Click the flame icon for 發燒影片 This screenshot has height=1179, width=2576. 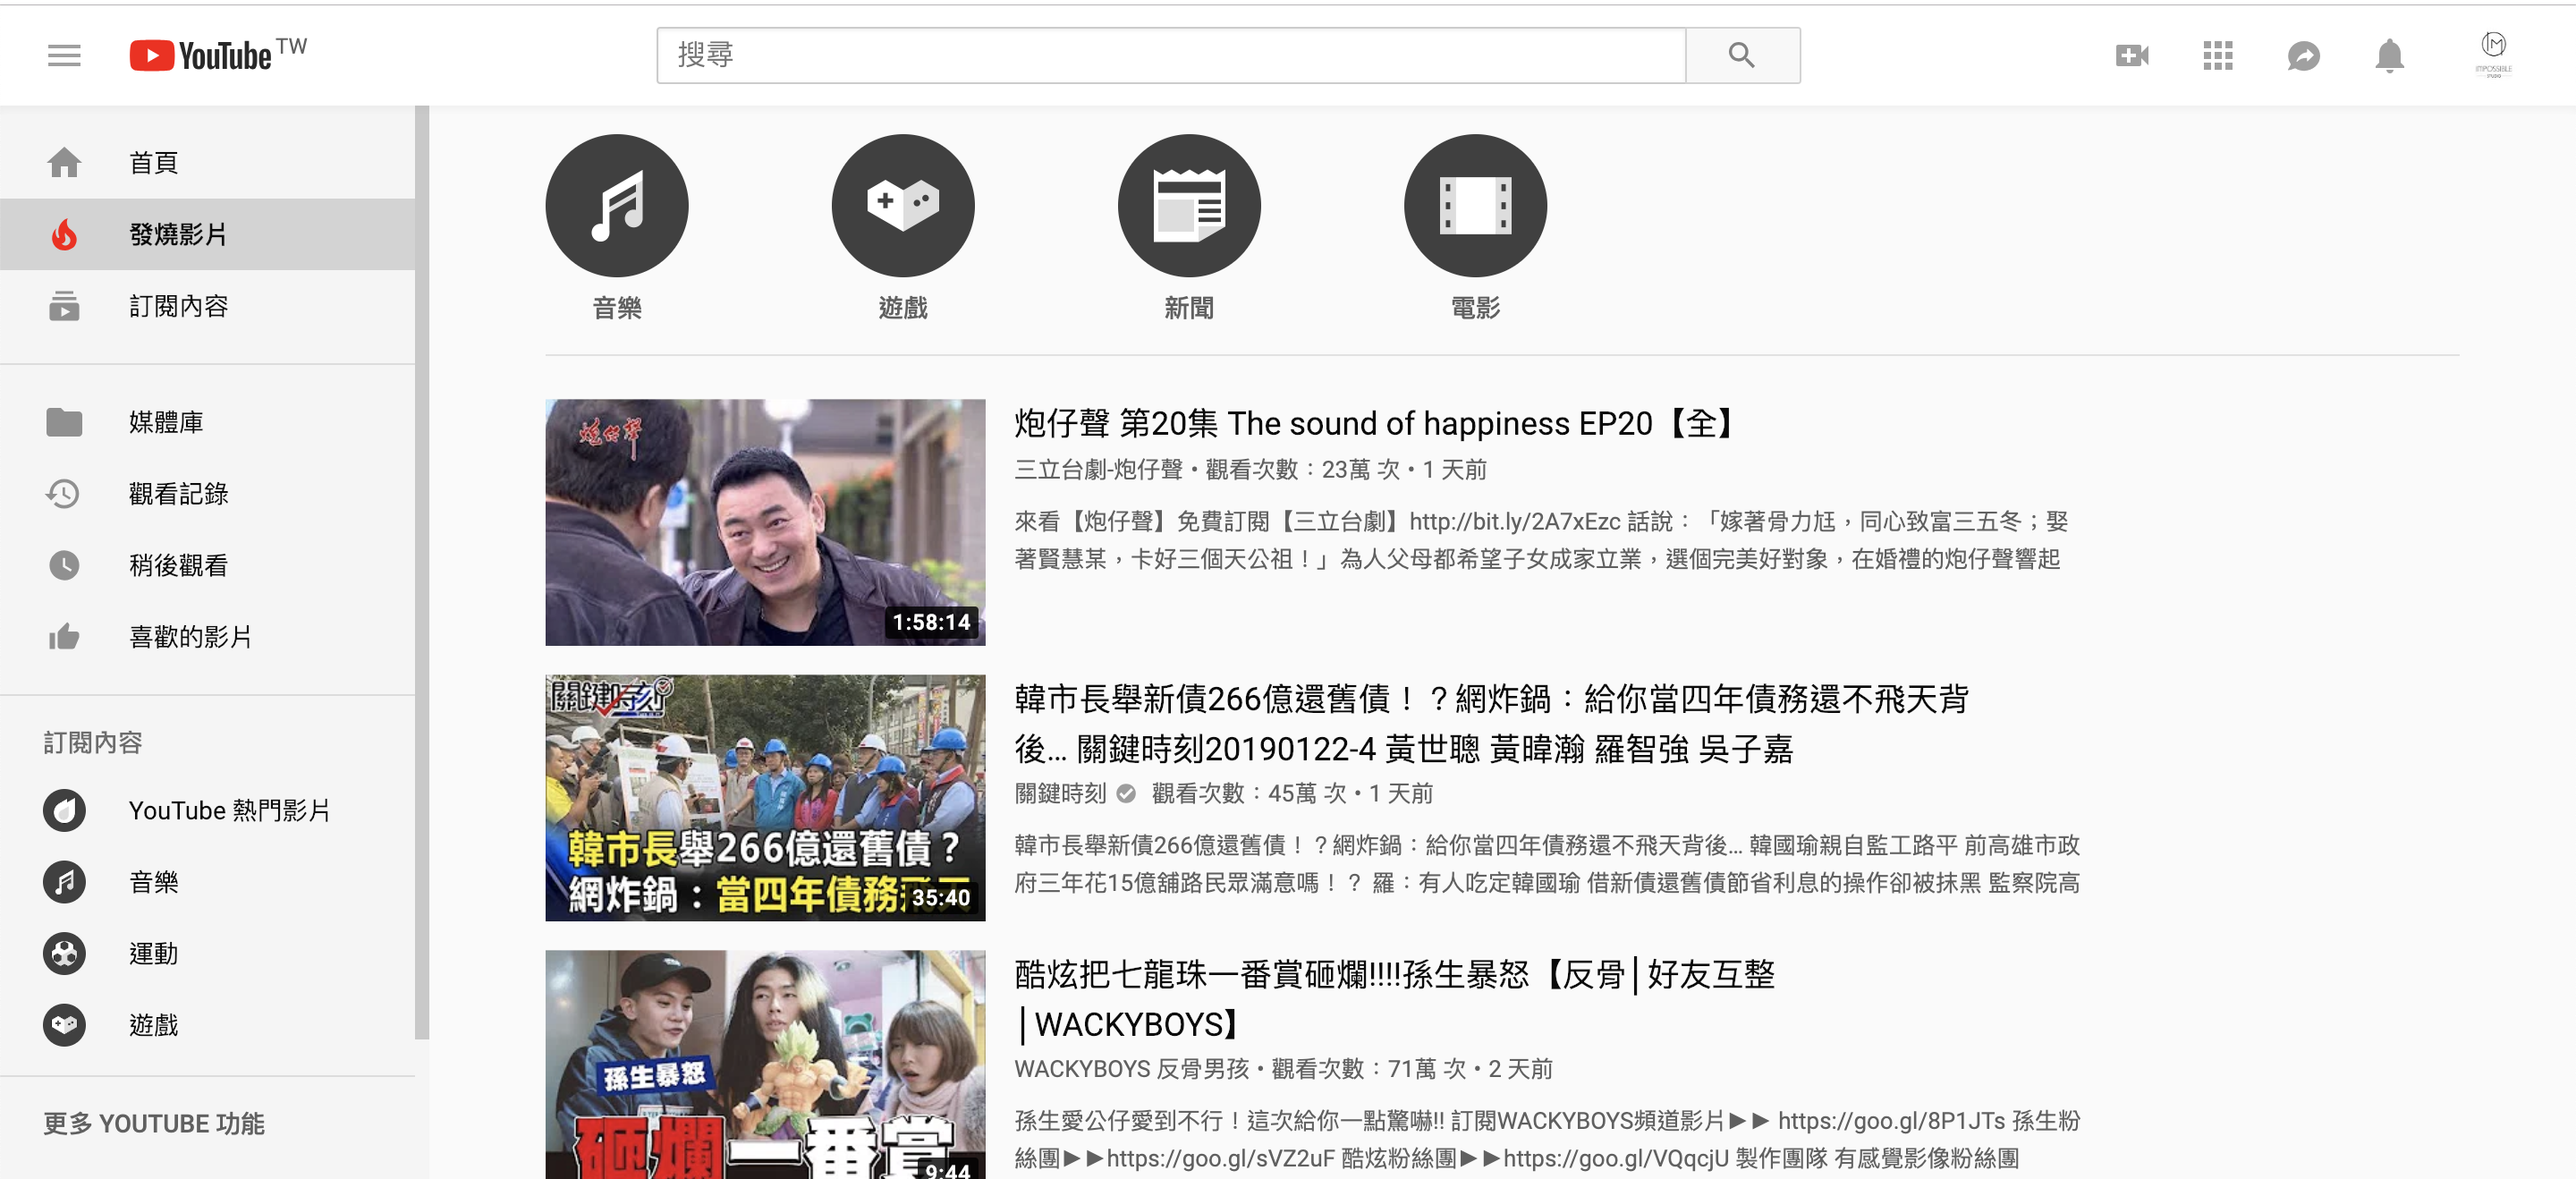64,234
